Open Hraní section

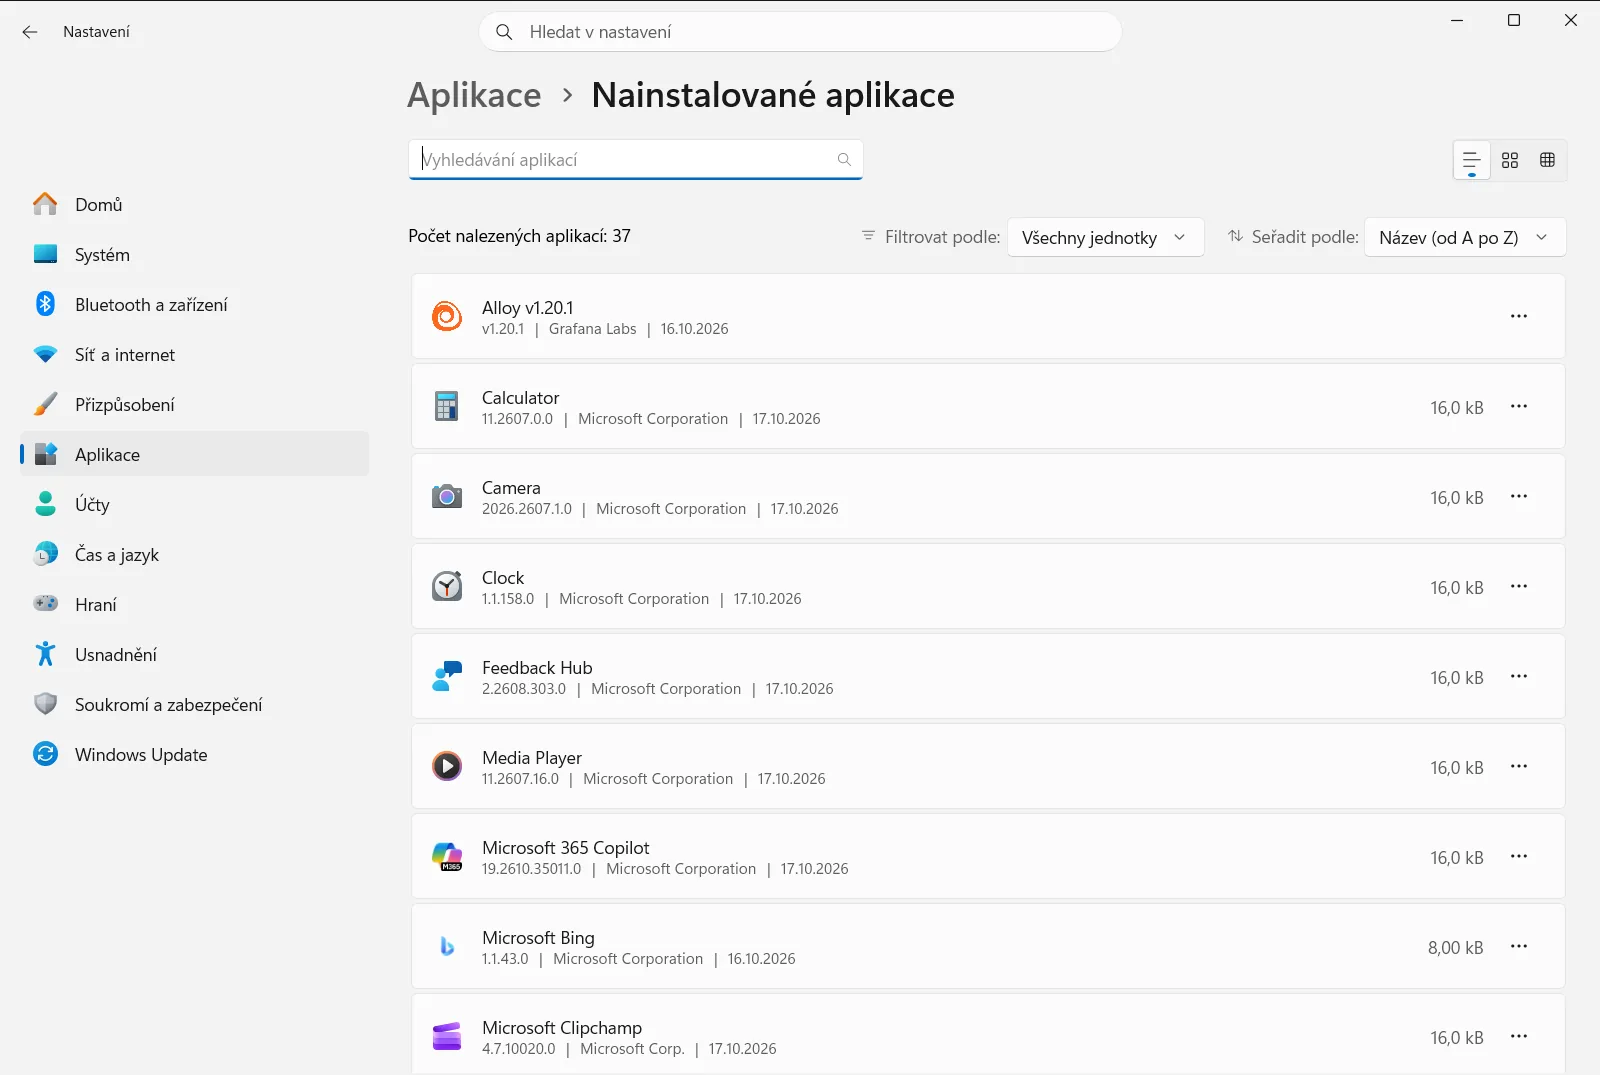pyautogui.click(x=194, y=605)
